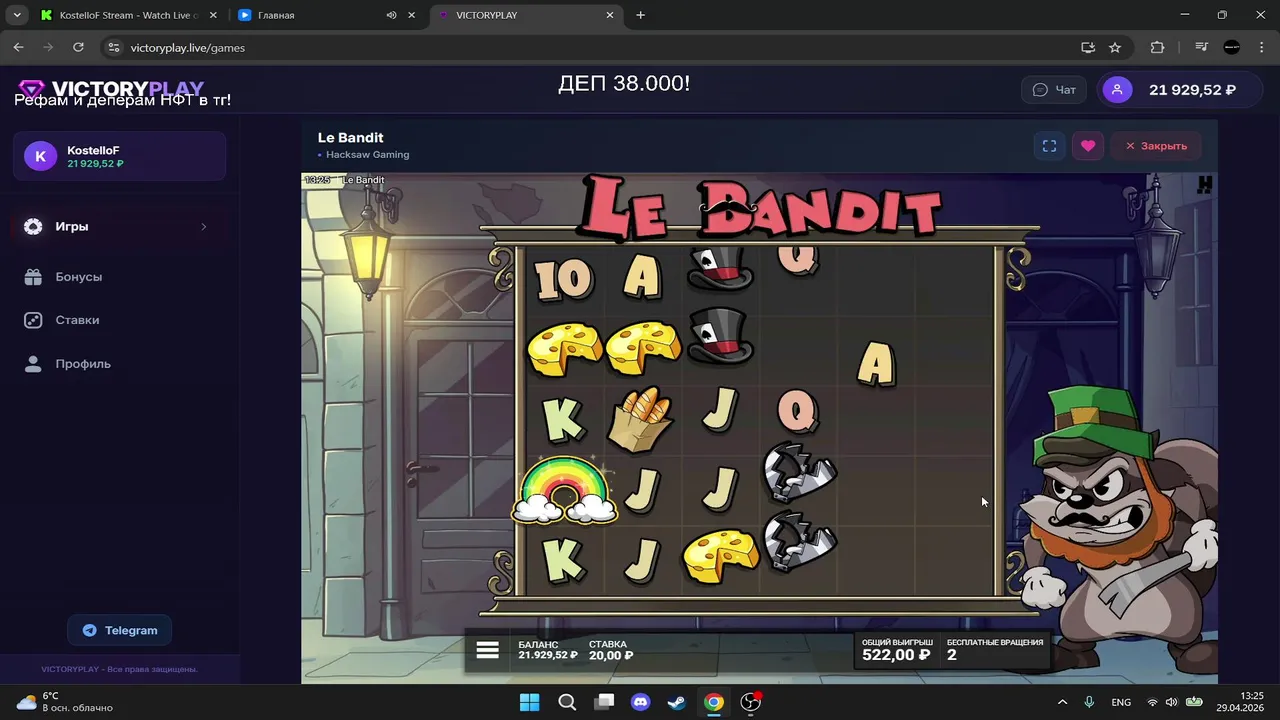1280x720 pixels.
Task: Open Chrome three-dot menu
Action: tap(1261, 47)
